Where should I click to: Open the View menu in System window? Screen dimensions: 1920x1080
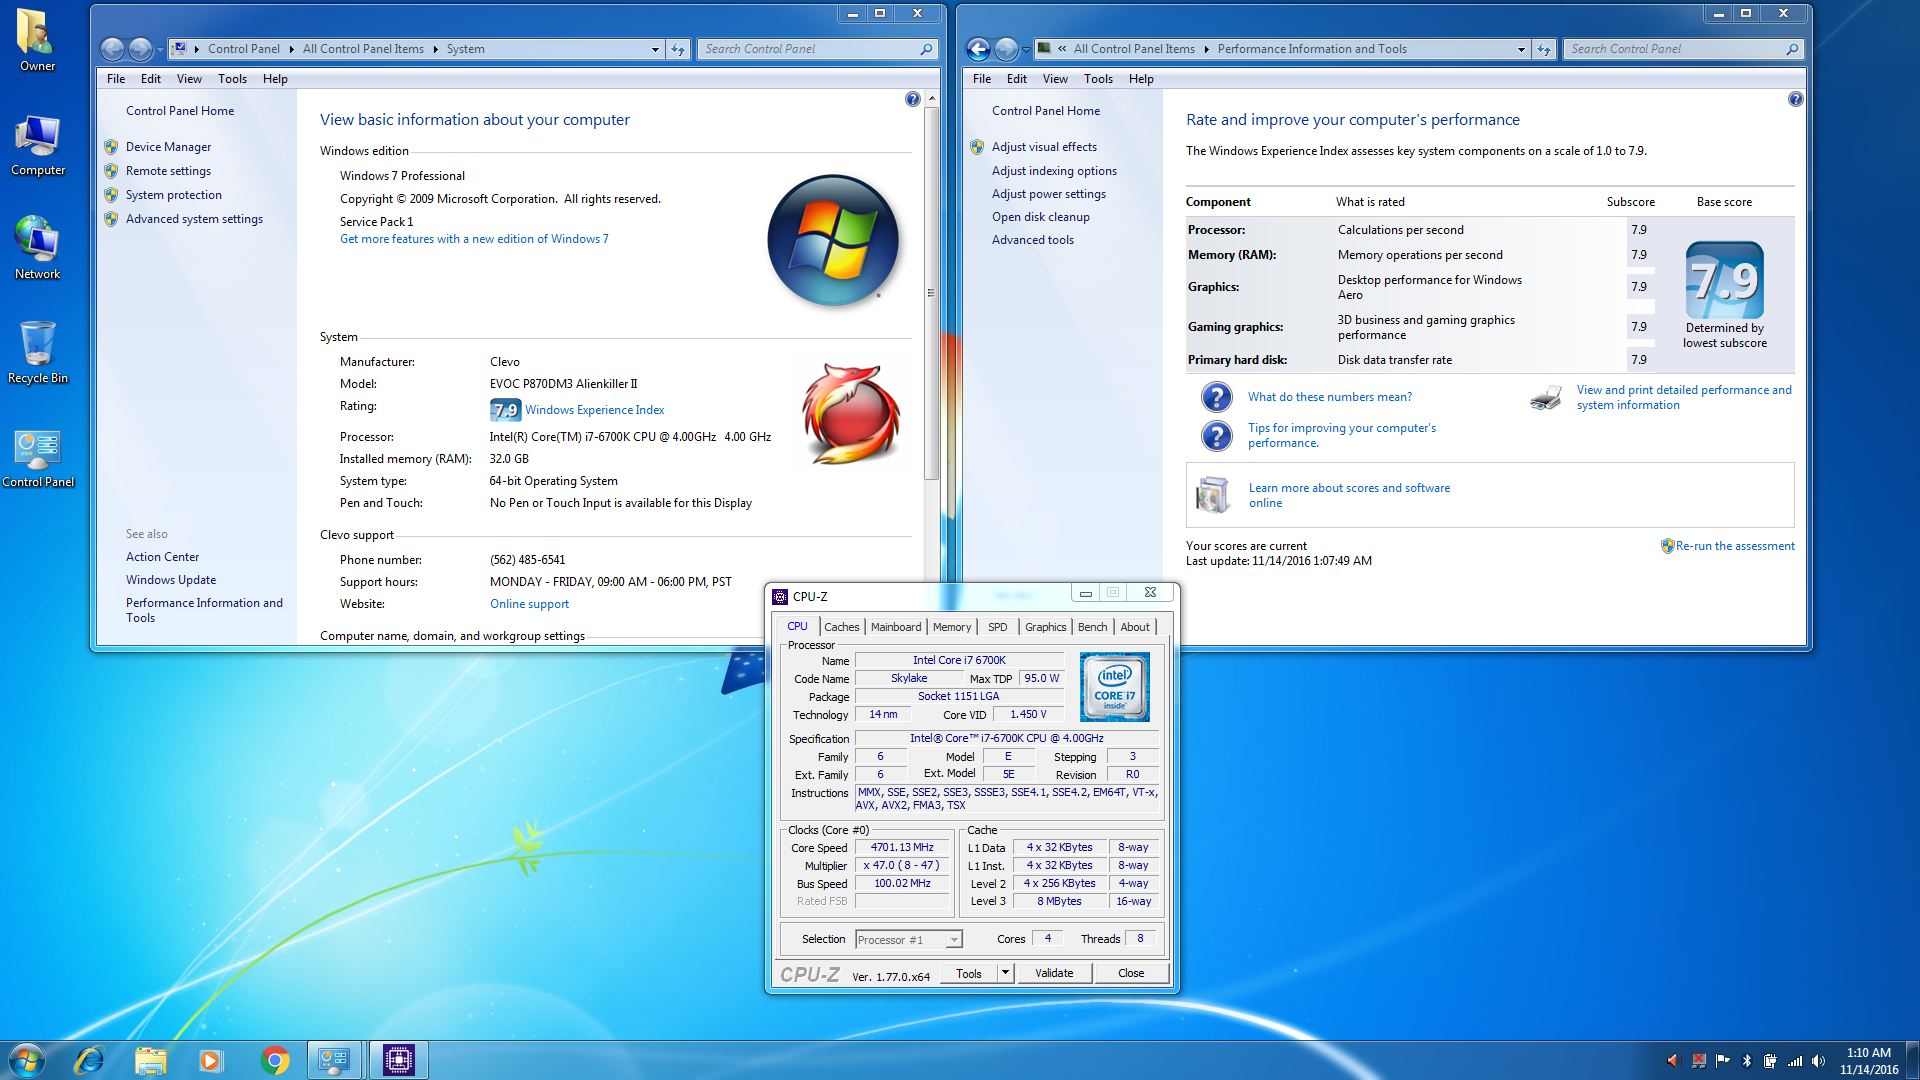(189, 79)
